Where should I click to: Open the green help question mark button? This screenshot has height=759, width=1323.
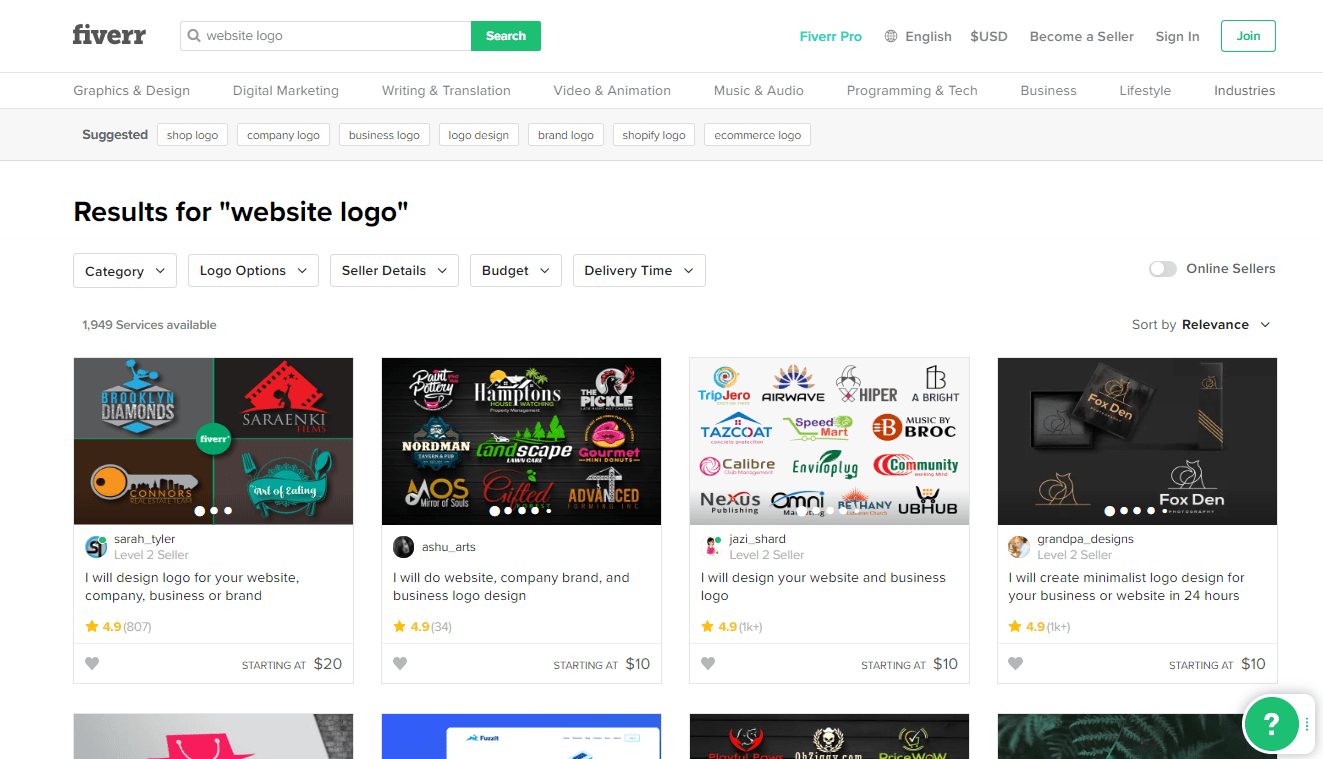click(1271, 723)
